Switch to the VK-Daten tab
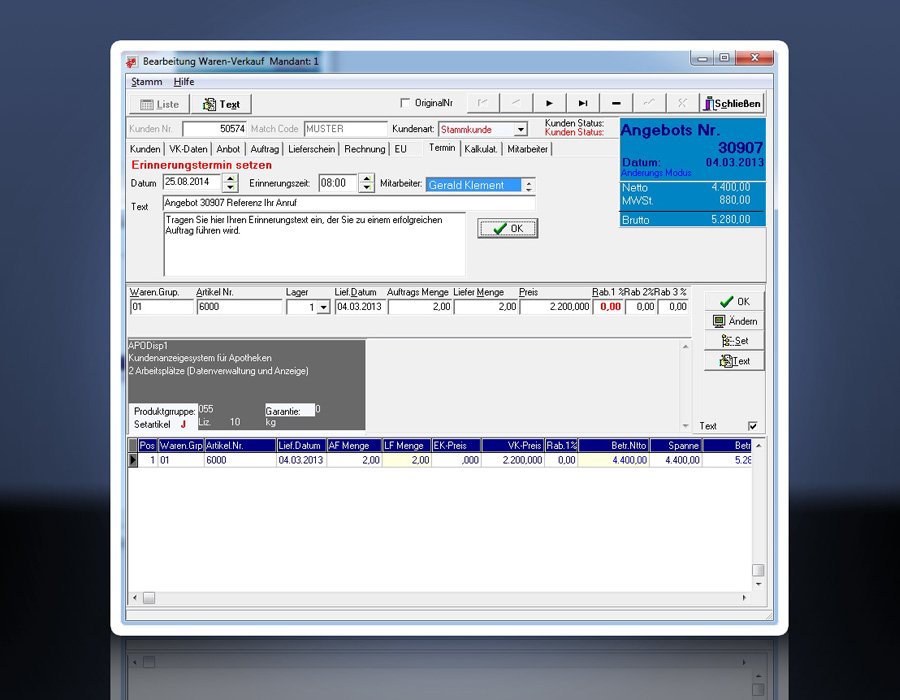 point(188,149)
